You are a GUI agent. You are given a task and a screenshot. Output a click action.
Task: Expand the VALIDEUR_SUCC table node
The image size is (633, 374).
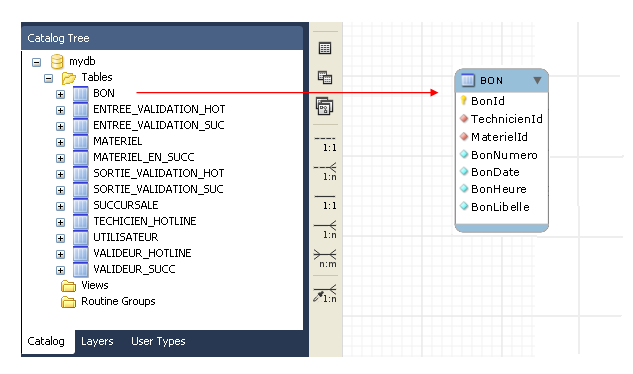tap(61, 271)
